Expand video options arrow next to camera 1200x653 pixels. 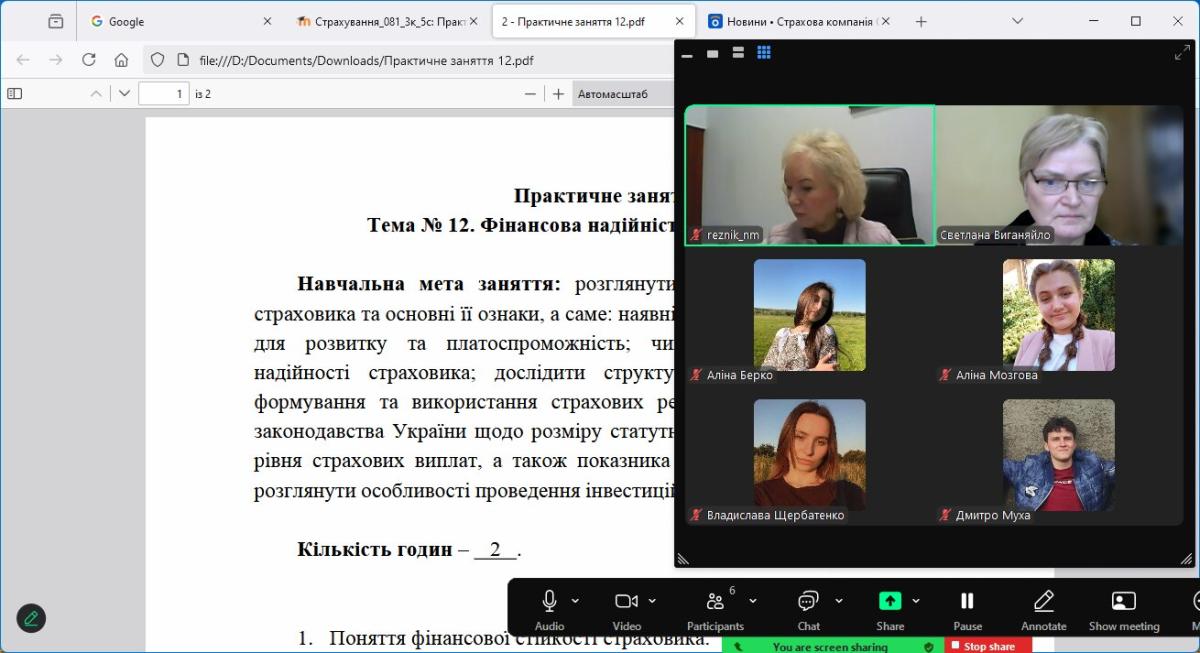(x=652, y=601)
